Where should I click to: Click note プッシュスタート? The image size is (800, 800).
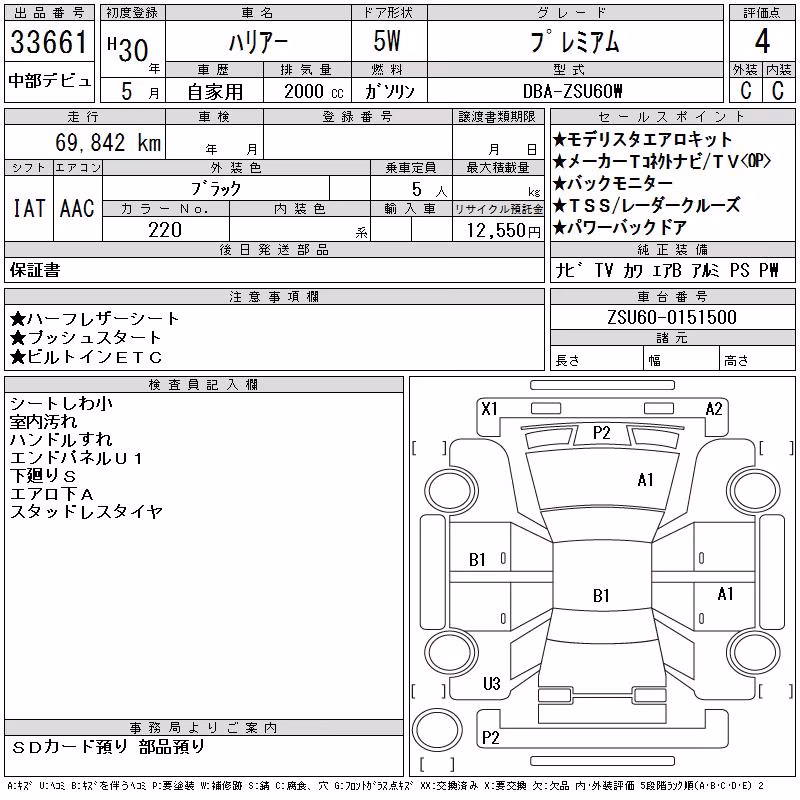[x=86, y=338]
